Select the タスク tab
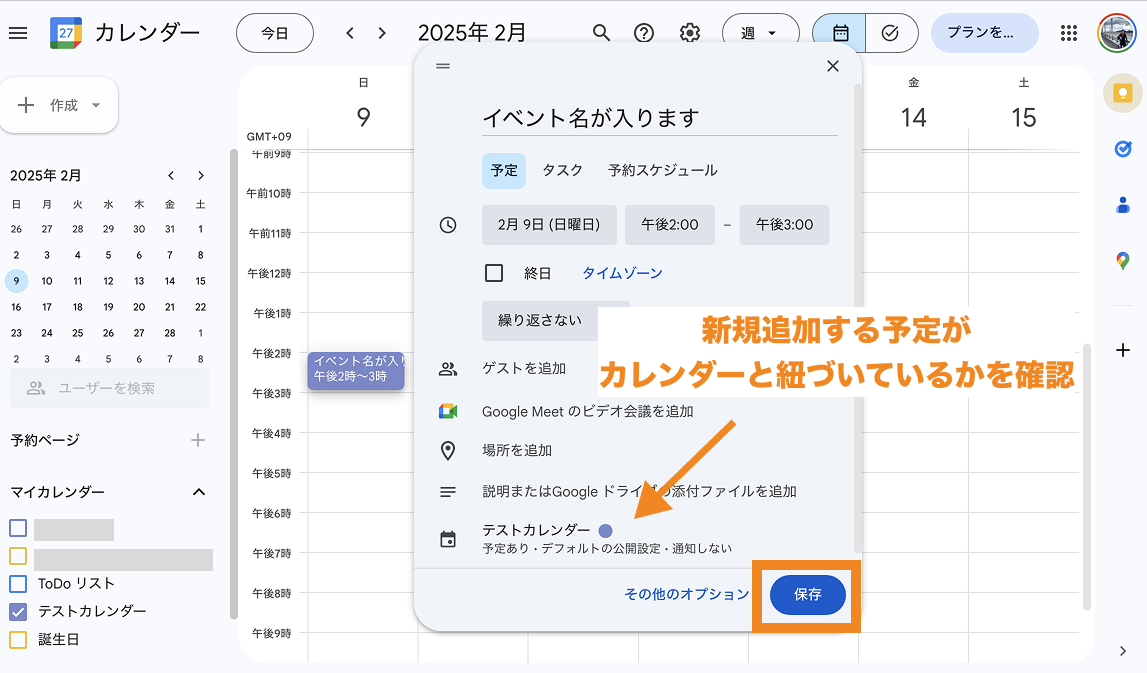The height and width of the screenshot is (673, 1147). pos(562,170)
